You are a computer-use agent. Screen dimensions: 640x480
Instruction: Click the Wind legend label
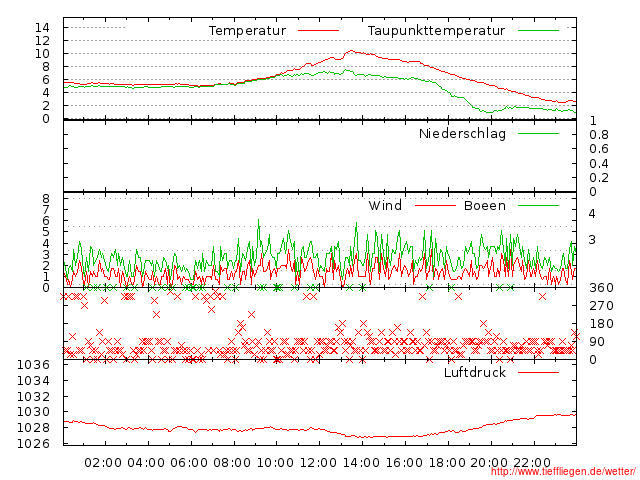point(385,205)
